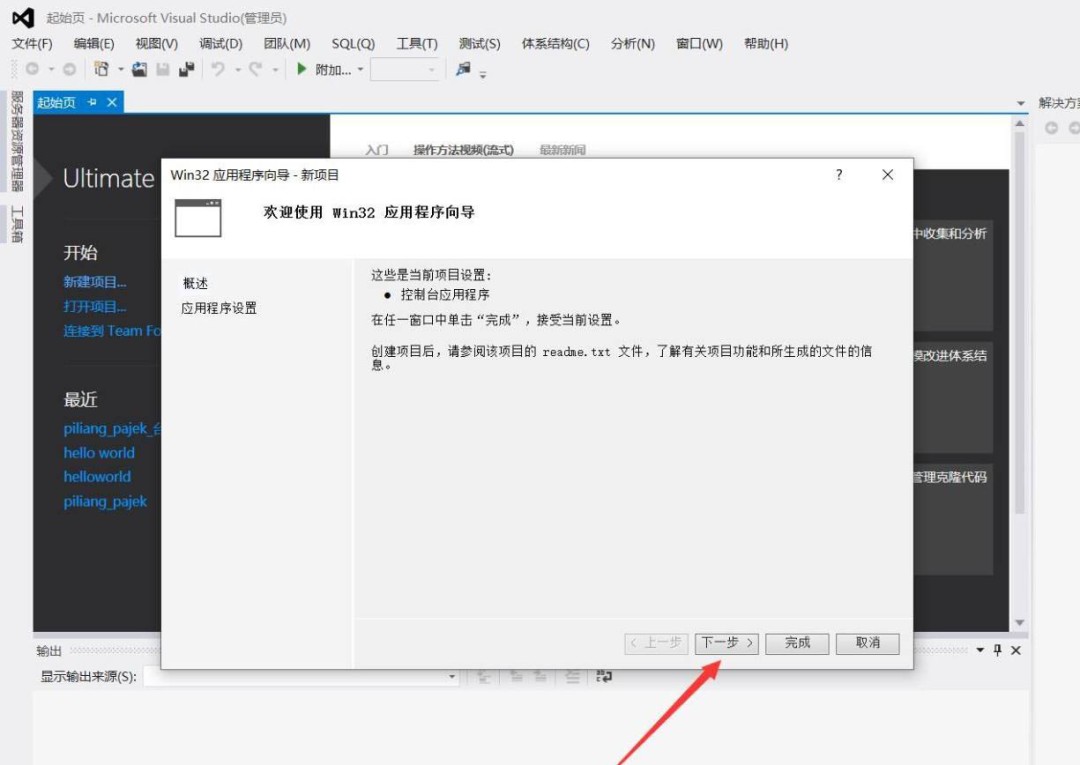
Task: Open the 显示输出来源 dropdown
Action: pyautogui.click(x=450, y=676)
